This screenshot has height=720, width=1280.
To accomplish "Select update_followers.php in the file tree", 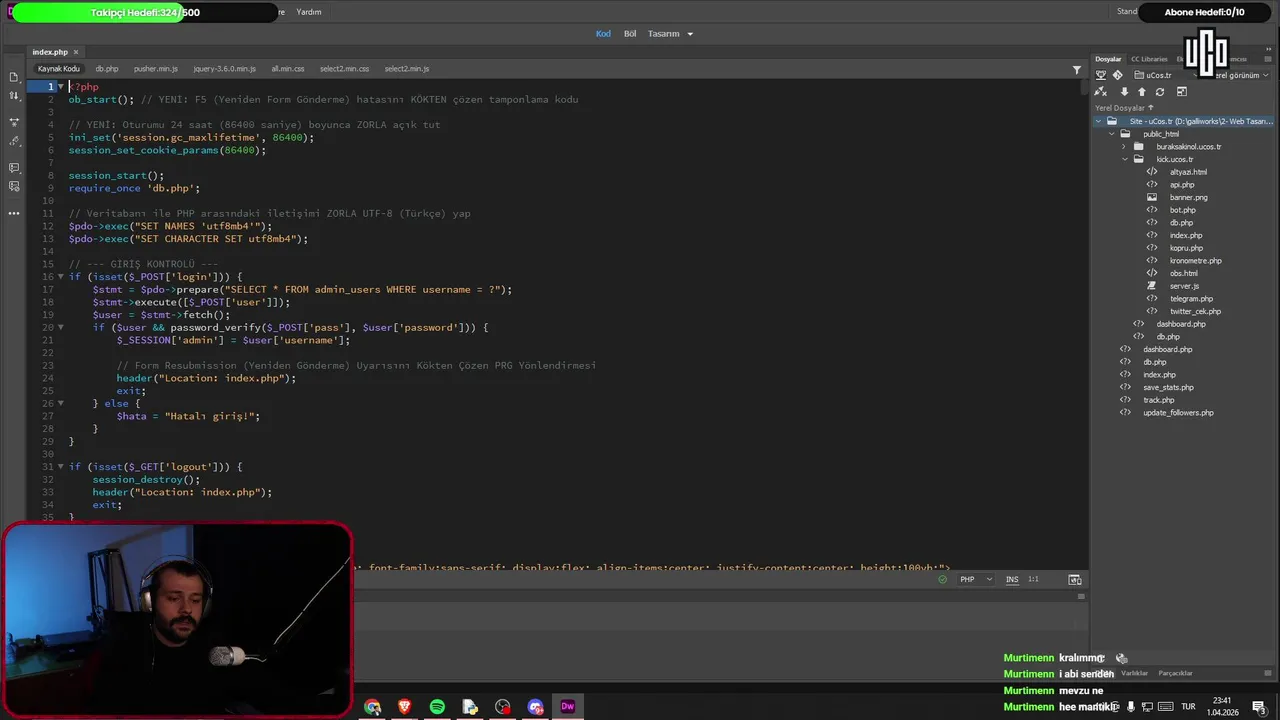I will (1178, 413).
